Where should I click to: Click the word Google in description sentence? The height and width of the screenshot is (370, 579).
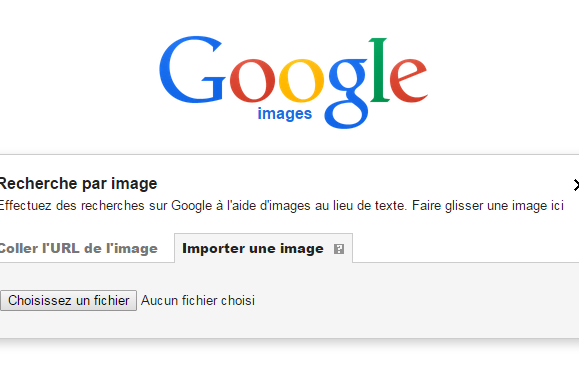tap(192, 206)
